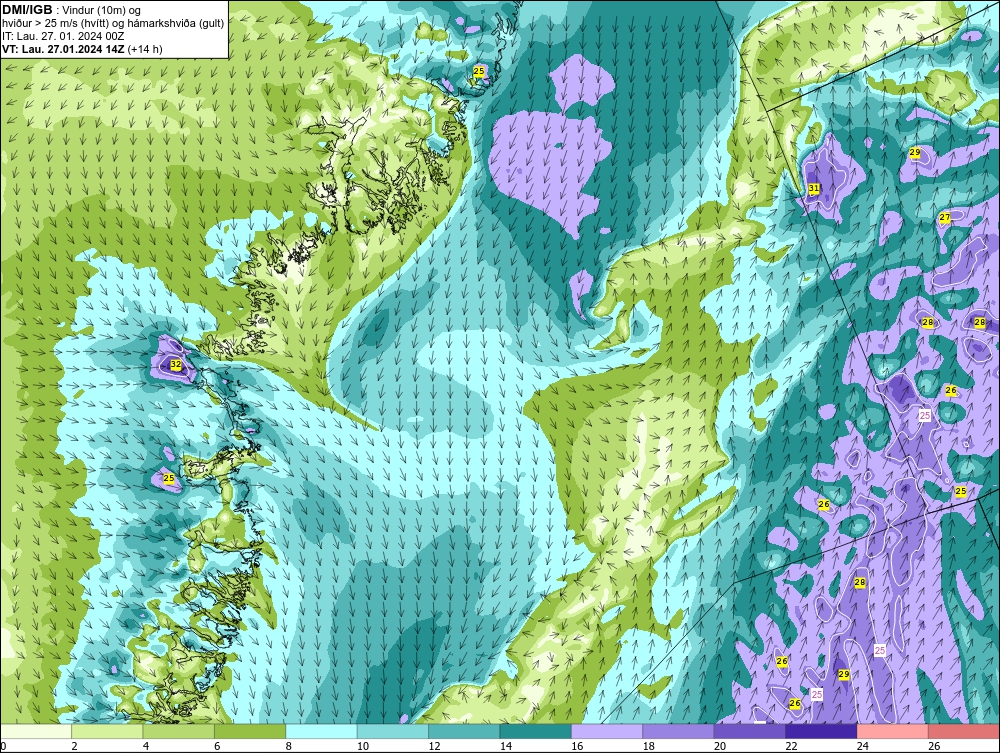Screen dimensions: 1000x753
Task: Pick the 4–6 m/s green legend swatch
Action: (179, 731)
